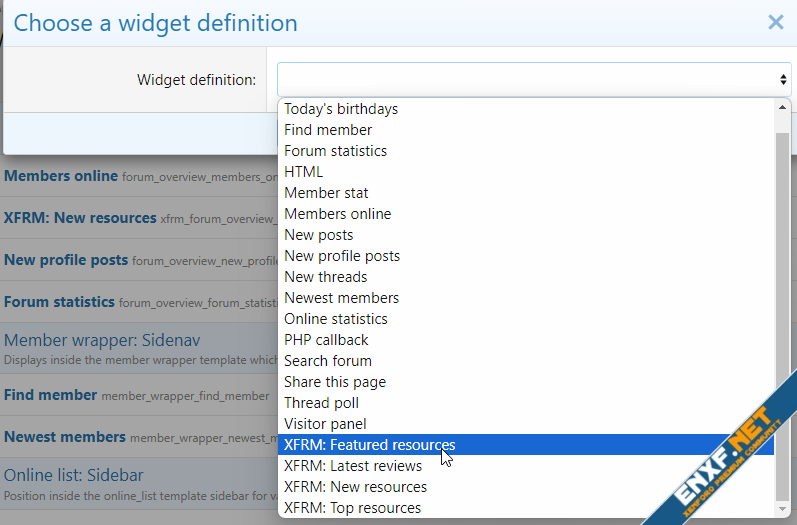Choose "Visitor panel" from the list
797x525 pixels.
[325, 424]
